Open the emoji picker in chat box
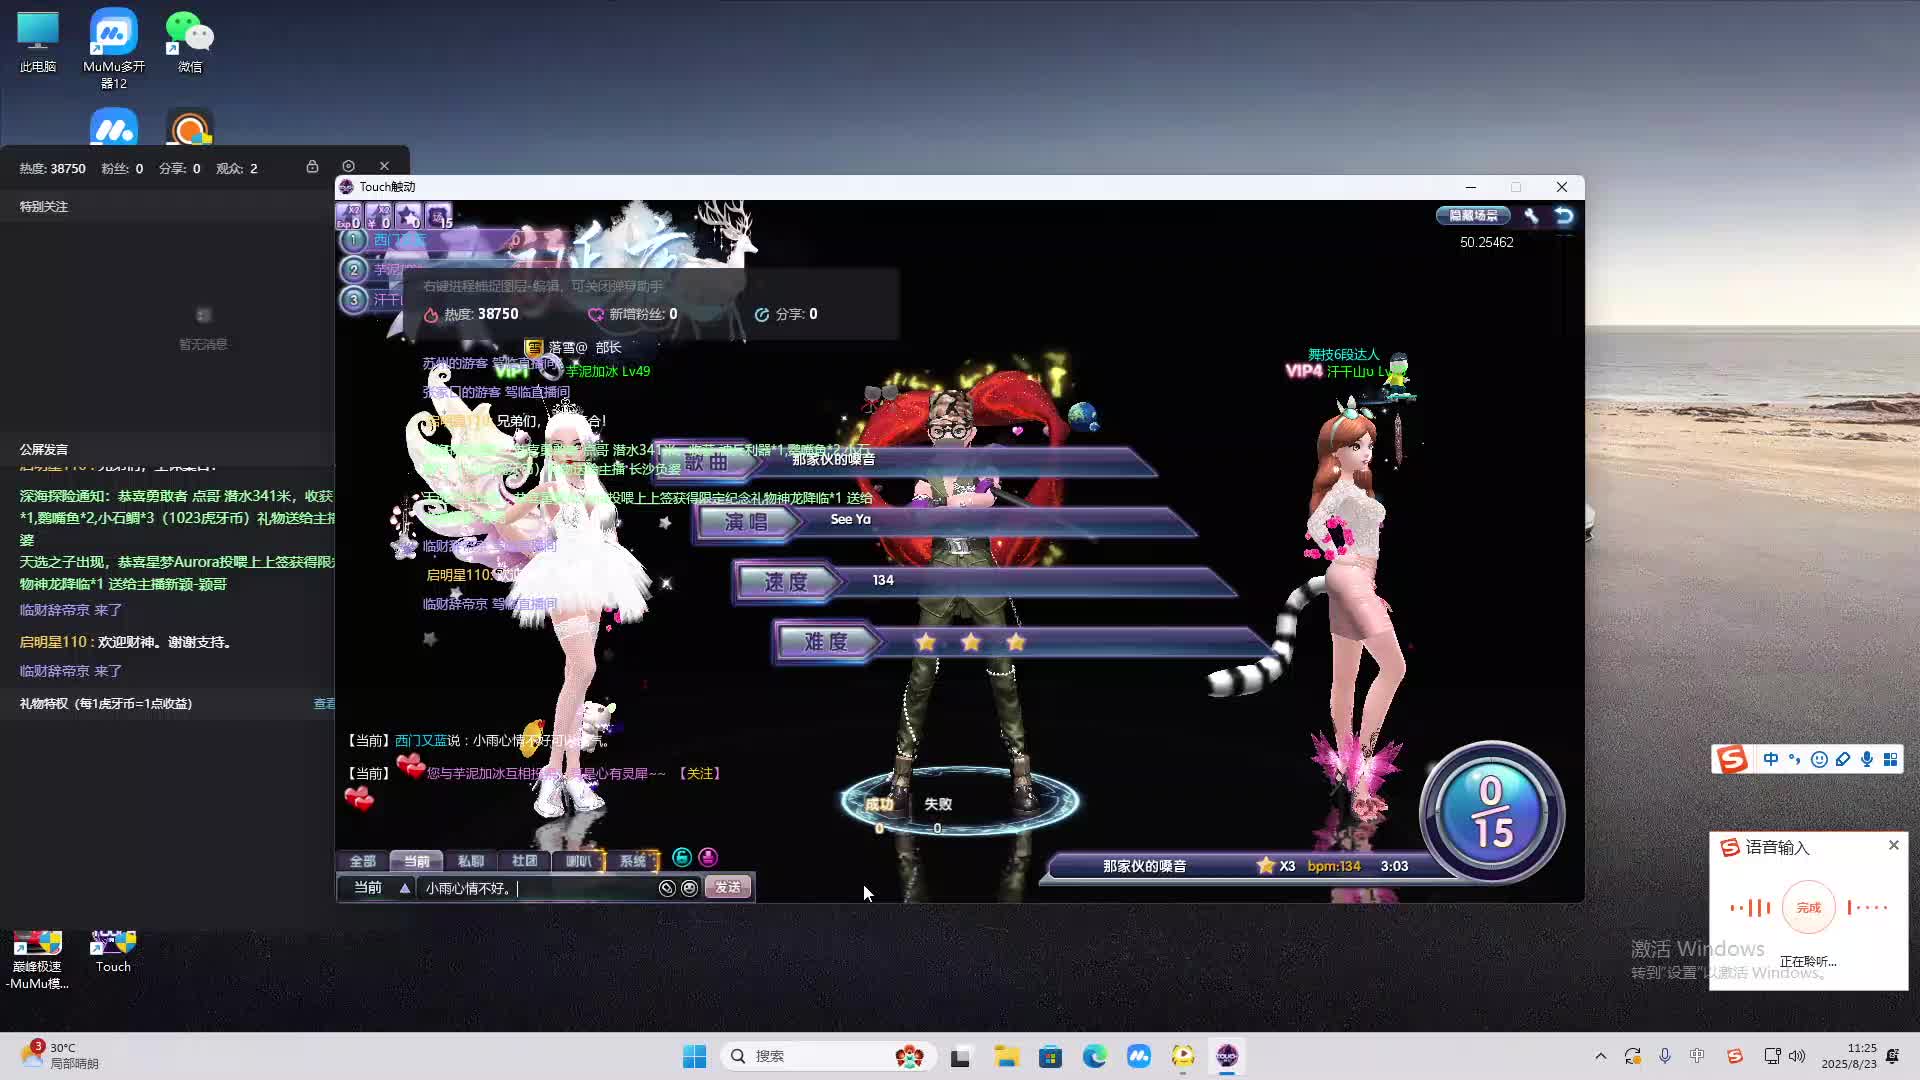This screenshot has width=1920, height=1080. 689,888
